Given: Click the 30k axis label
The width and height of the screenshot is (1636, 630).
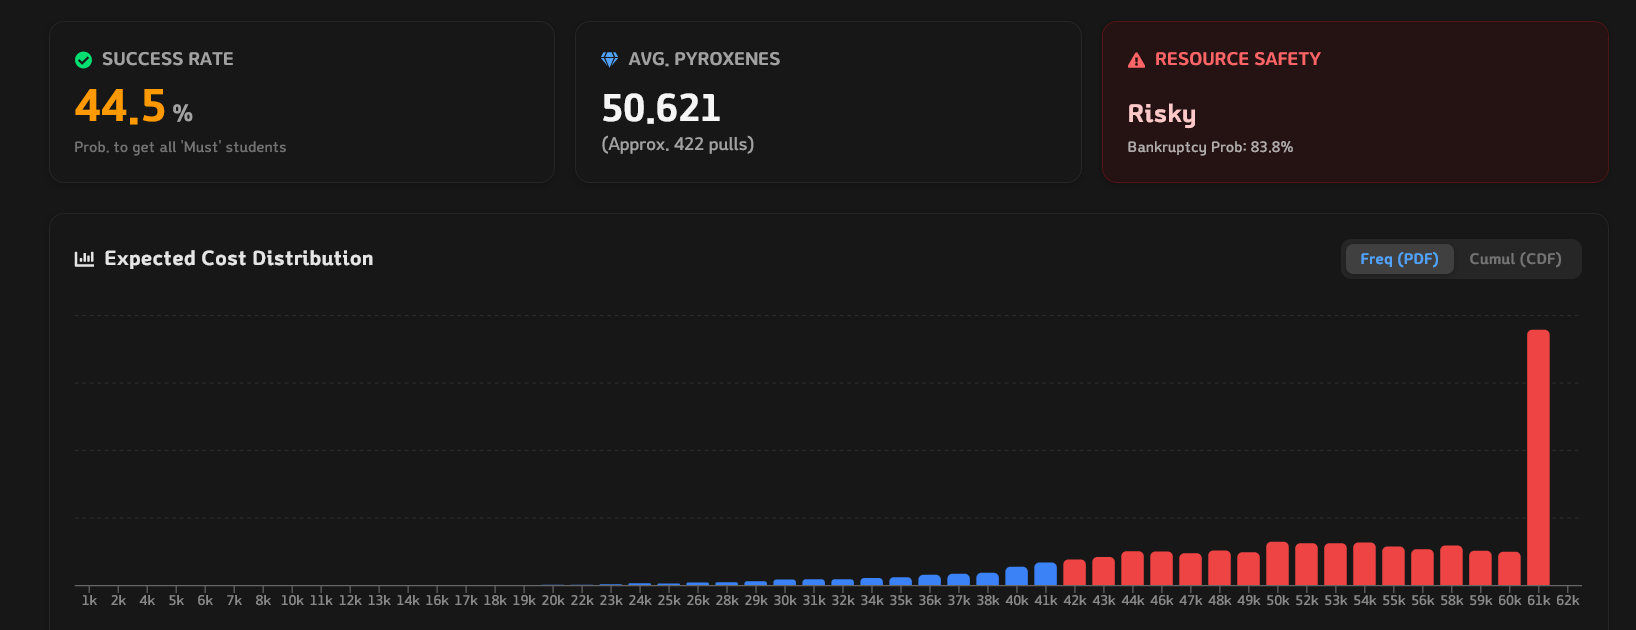Looking at the screenshot, I should [785, 601].
